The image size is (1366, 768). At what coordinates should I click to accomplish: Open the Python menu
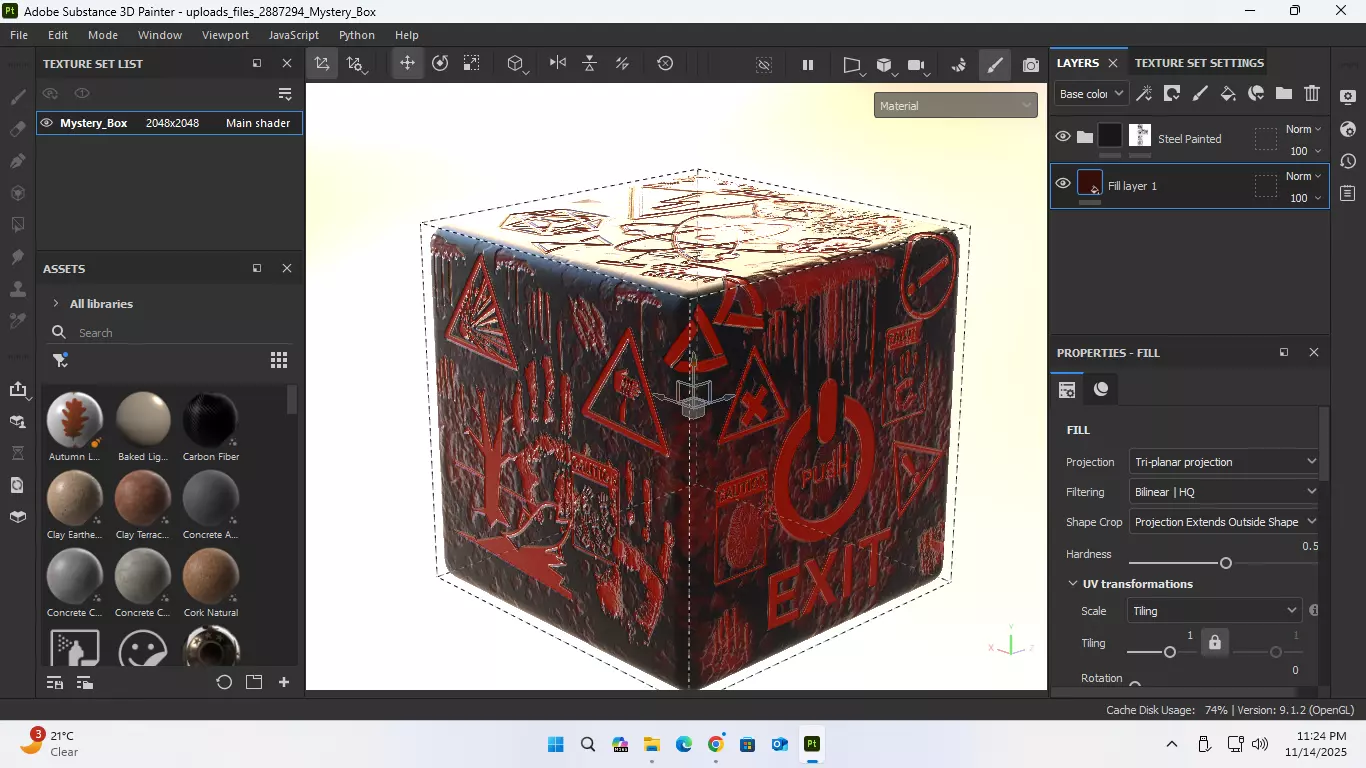click(x=357, y=35)
